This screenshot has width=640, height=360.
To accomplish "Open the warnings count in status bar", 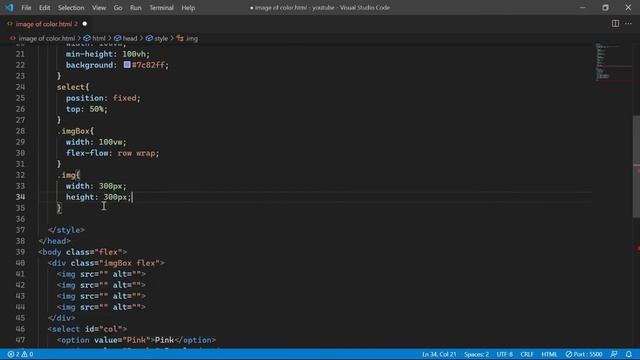I will [x=27, y=354].
